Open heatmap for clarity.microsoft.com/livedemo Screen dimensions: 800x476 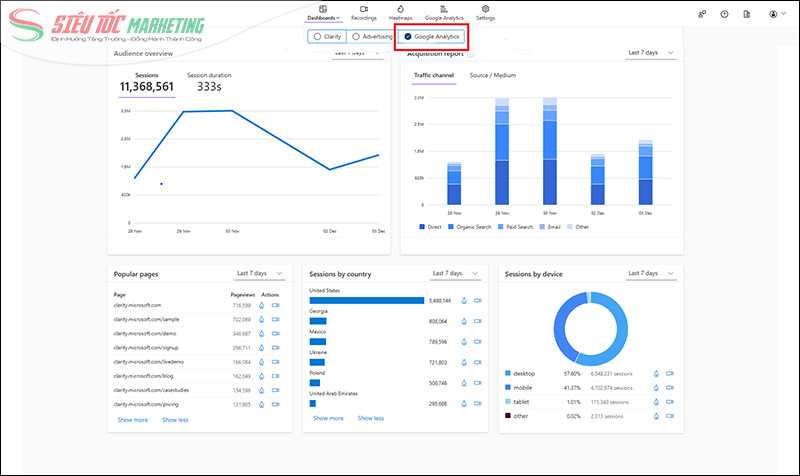(x=262, y=362)
